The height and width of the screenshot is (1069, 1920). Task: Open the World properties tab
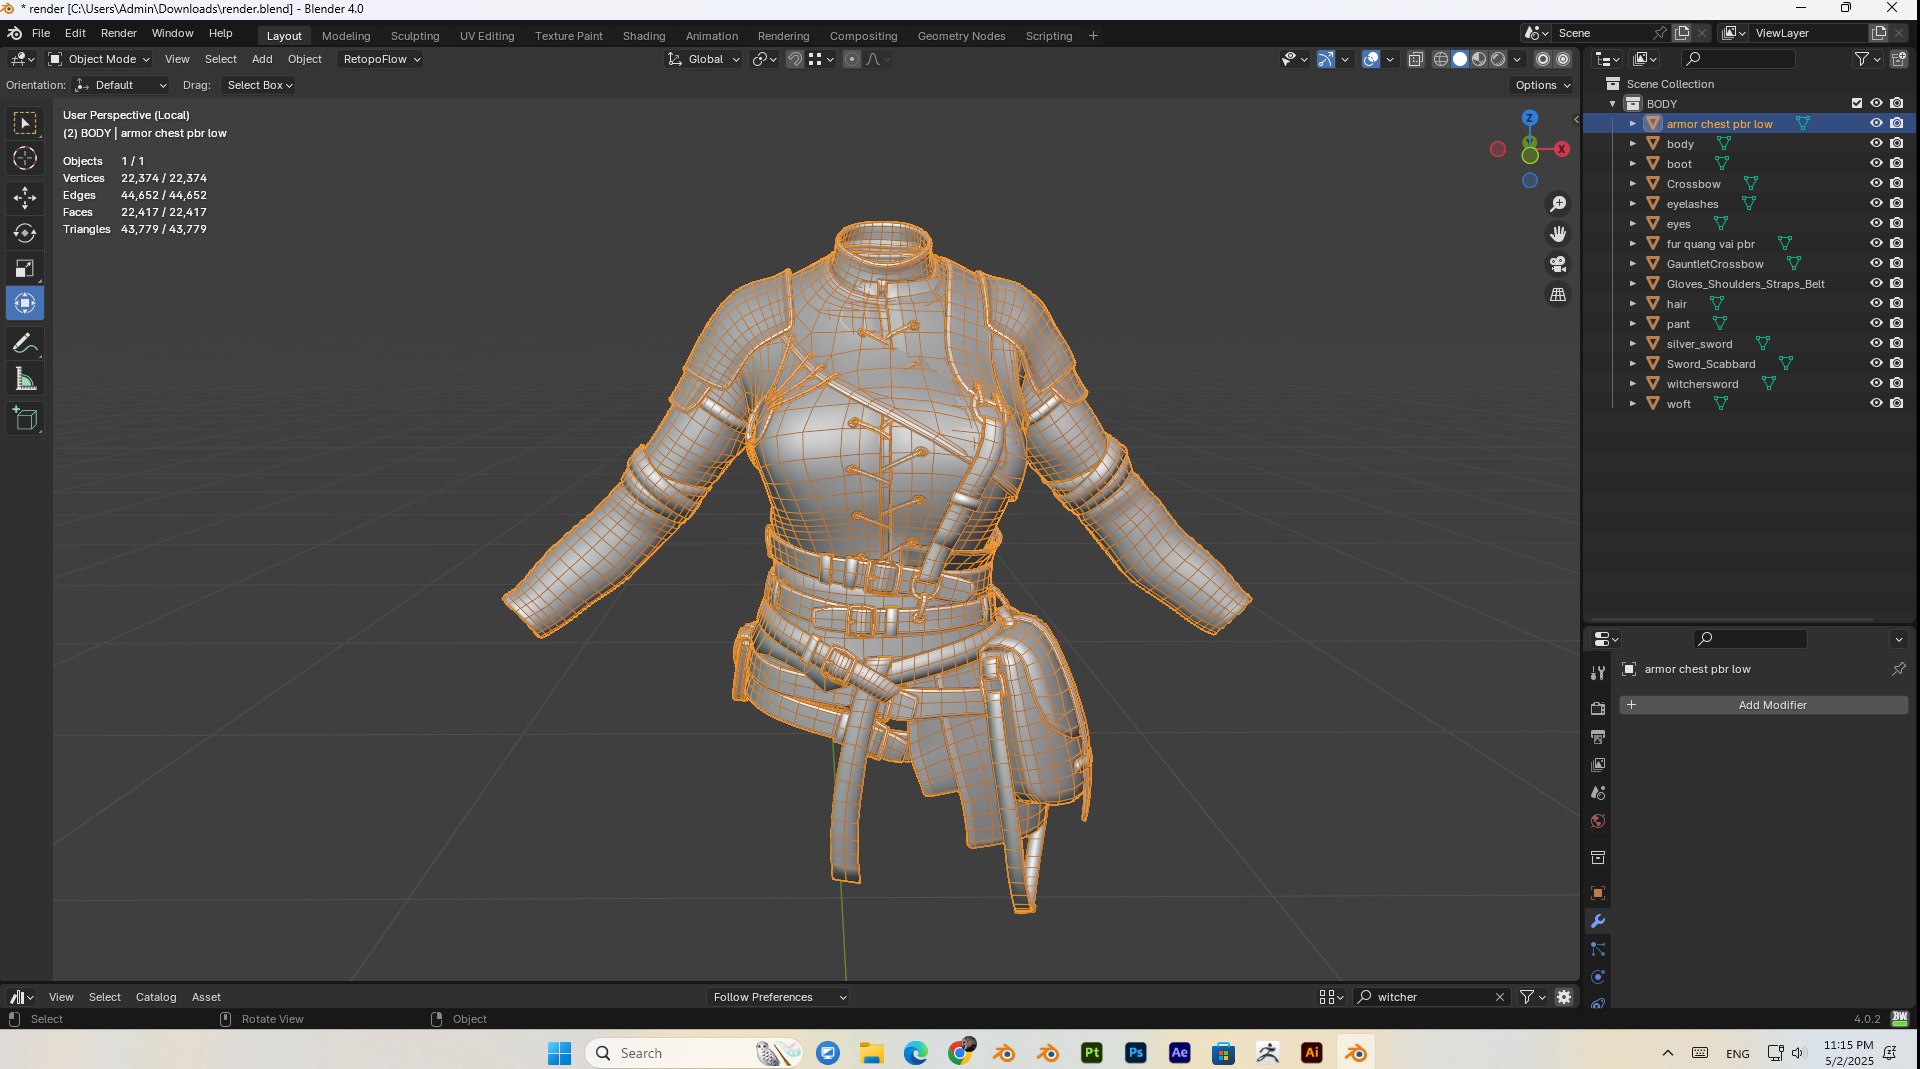coord(1598,821)
